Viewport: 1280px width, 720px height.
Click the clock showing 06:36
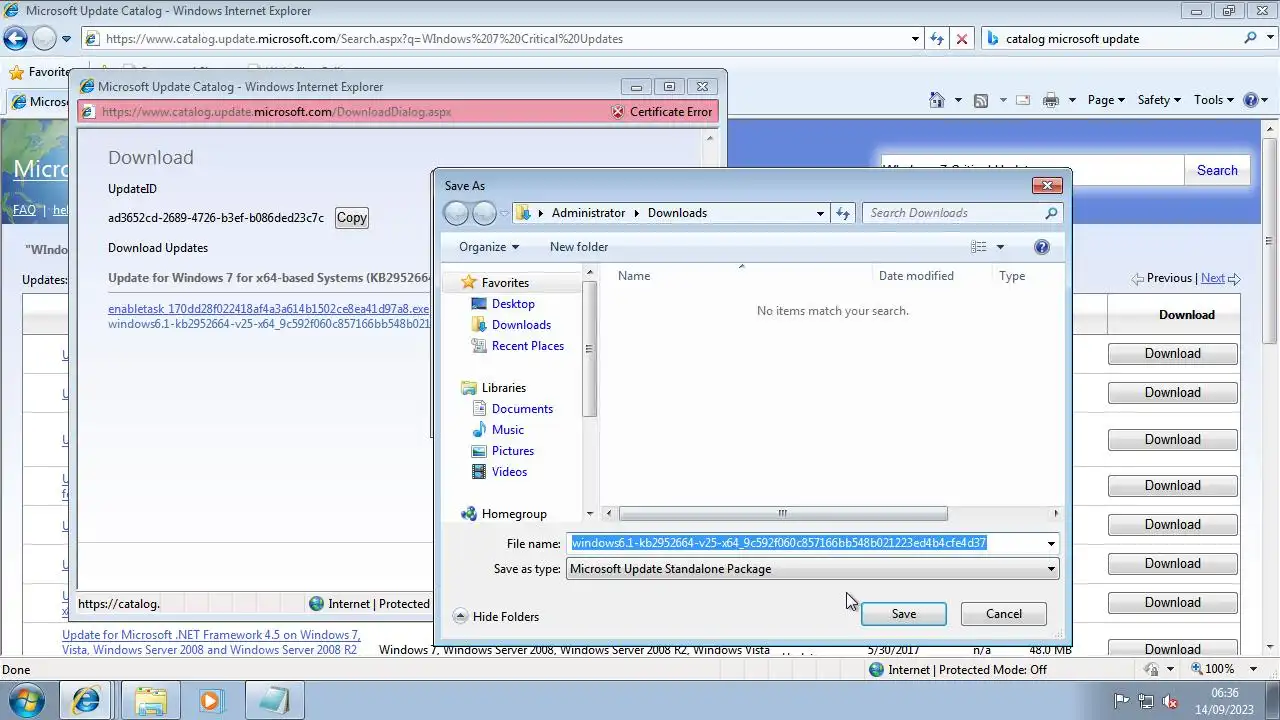click(x=1224, y=692)
